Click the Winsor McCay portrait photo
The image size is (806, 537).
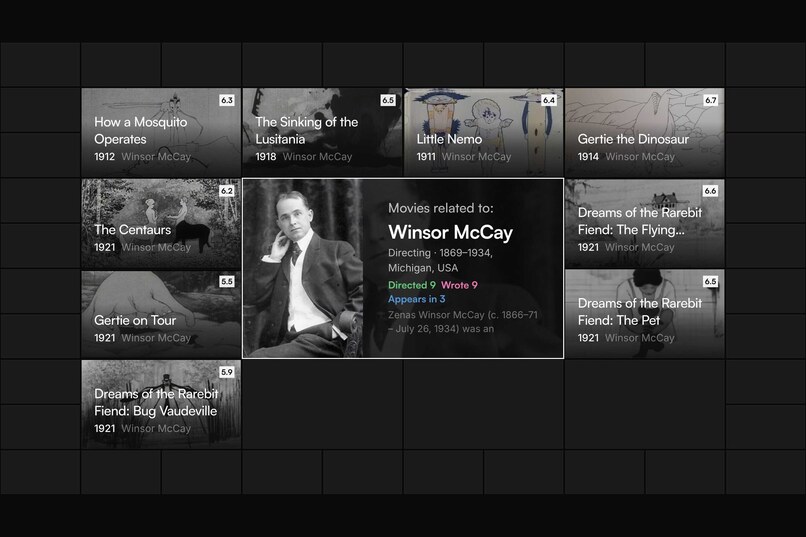[x=303, y=268]
